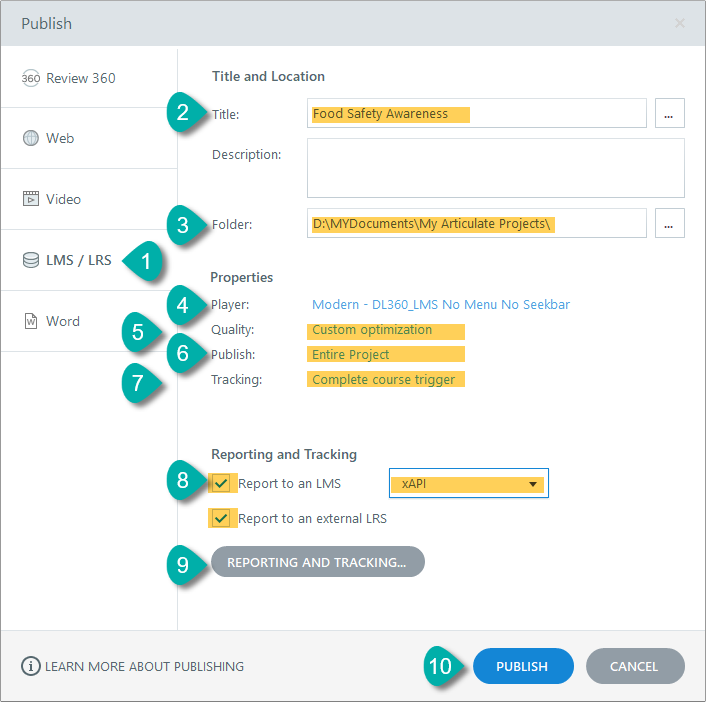Click the Publish button

[x=523, y=666]
